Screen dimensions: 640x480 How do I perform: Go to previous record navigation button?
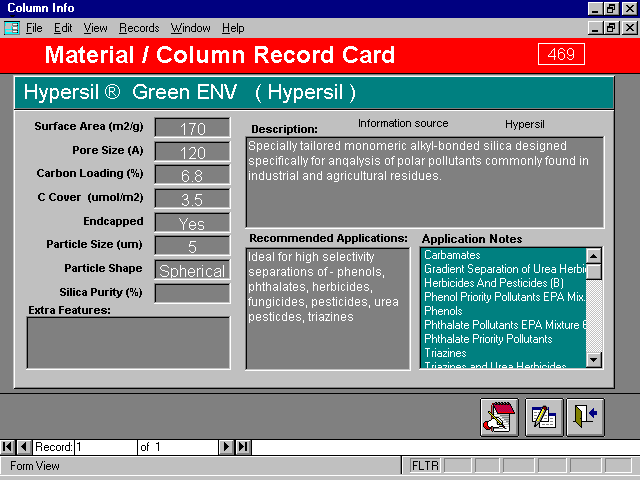(x=24, y=447)
